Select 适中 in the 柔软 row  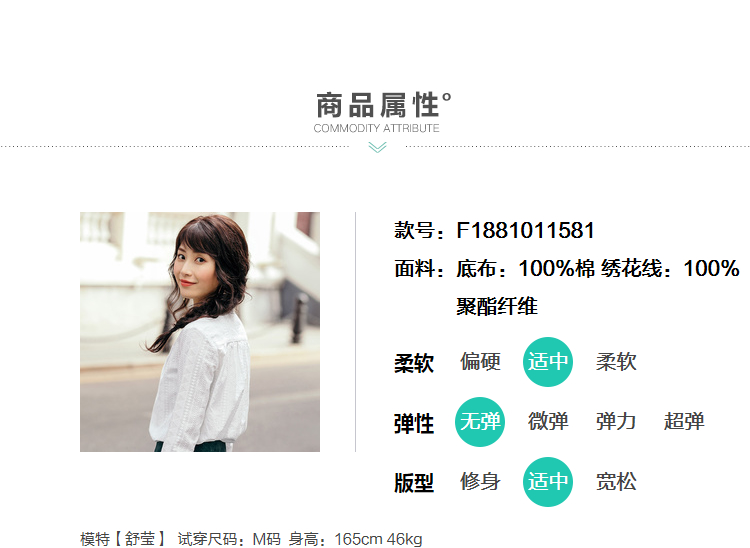pos(548,362)
